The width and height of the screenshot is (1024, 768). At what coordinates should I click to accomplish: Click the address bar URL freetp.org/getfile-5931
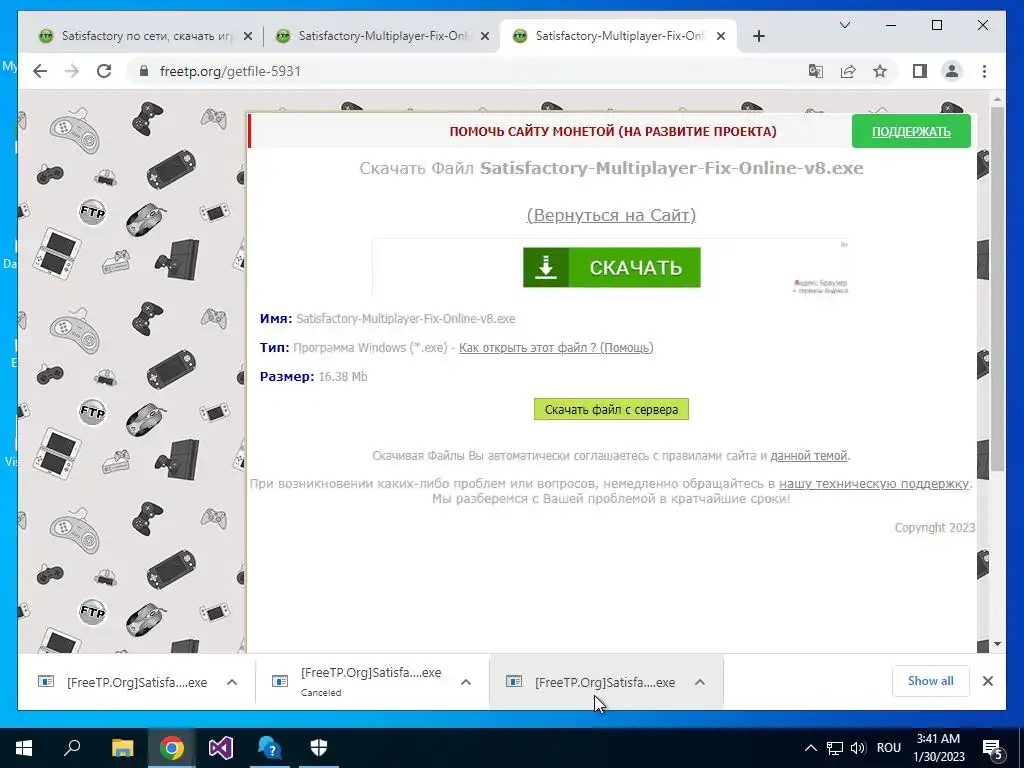coord(230,71)
